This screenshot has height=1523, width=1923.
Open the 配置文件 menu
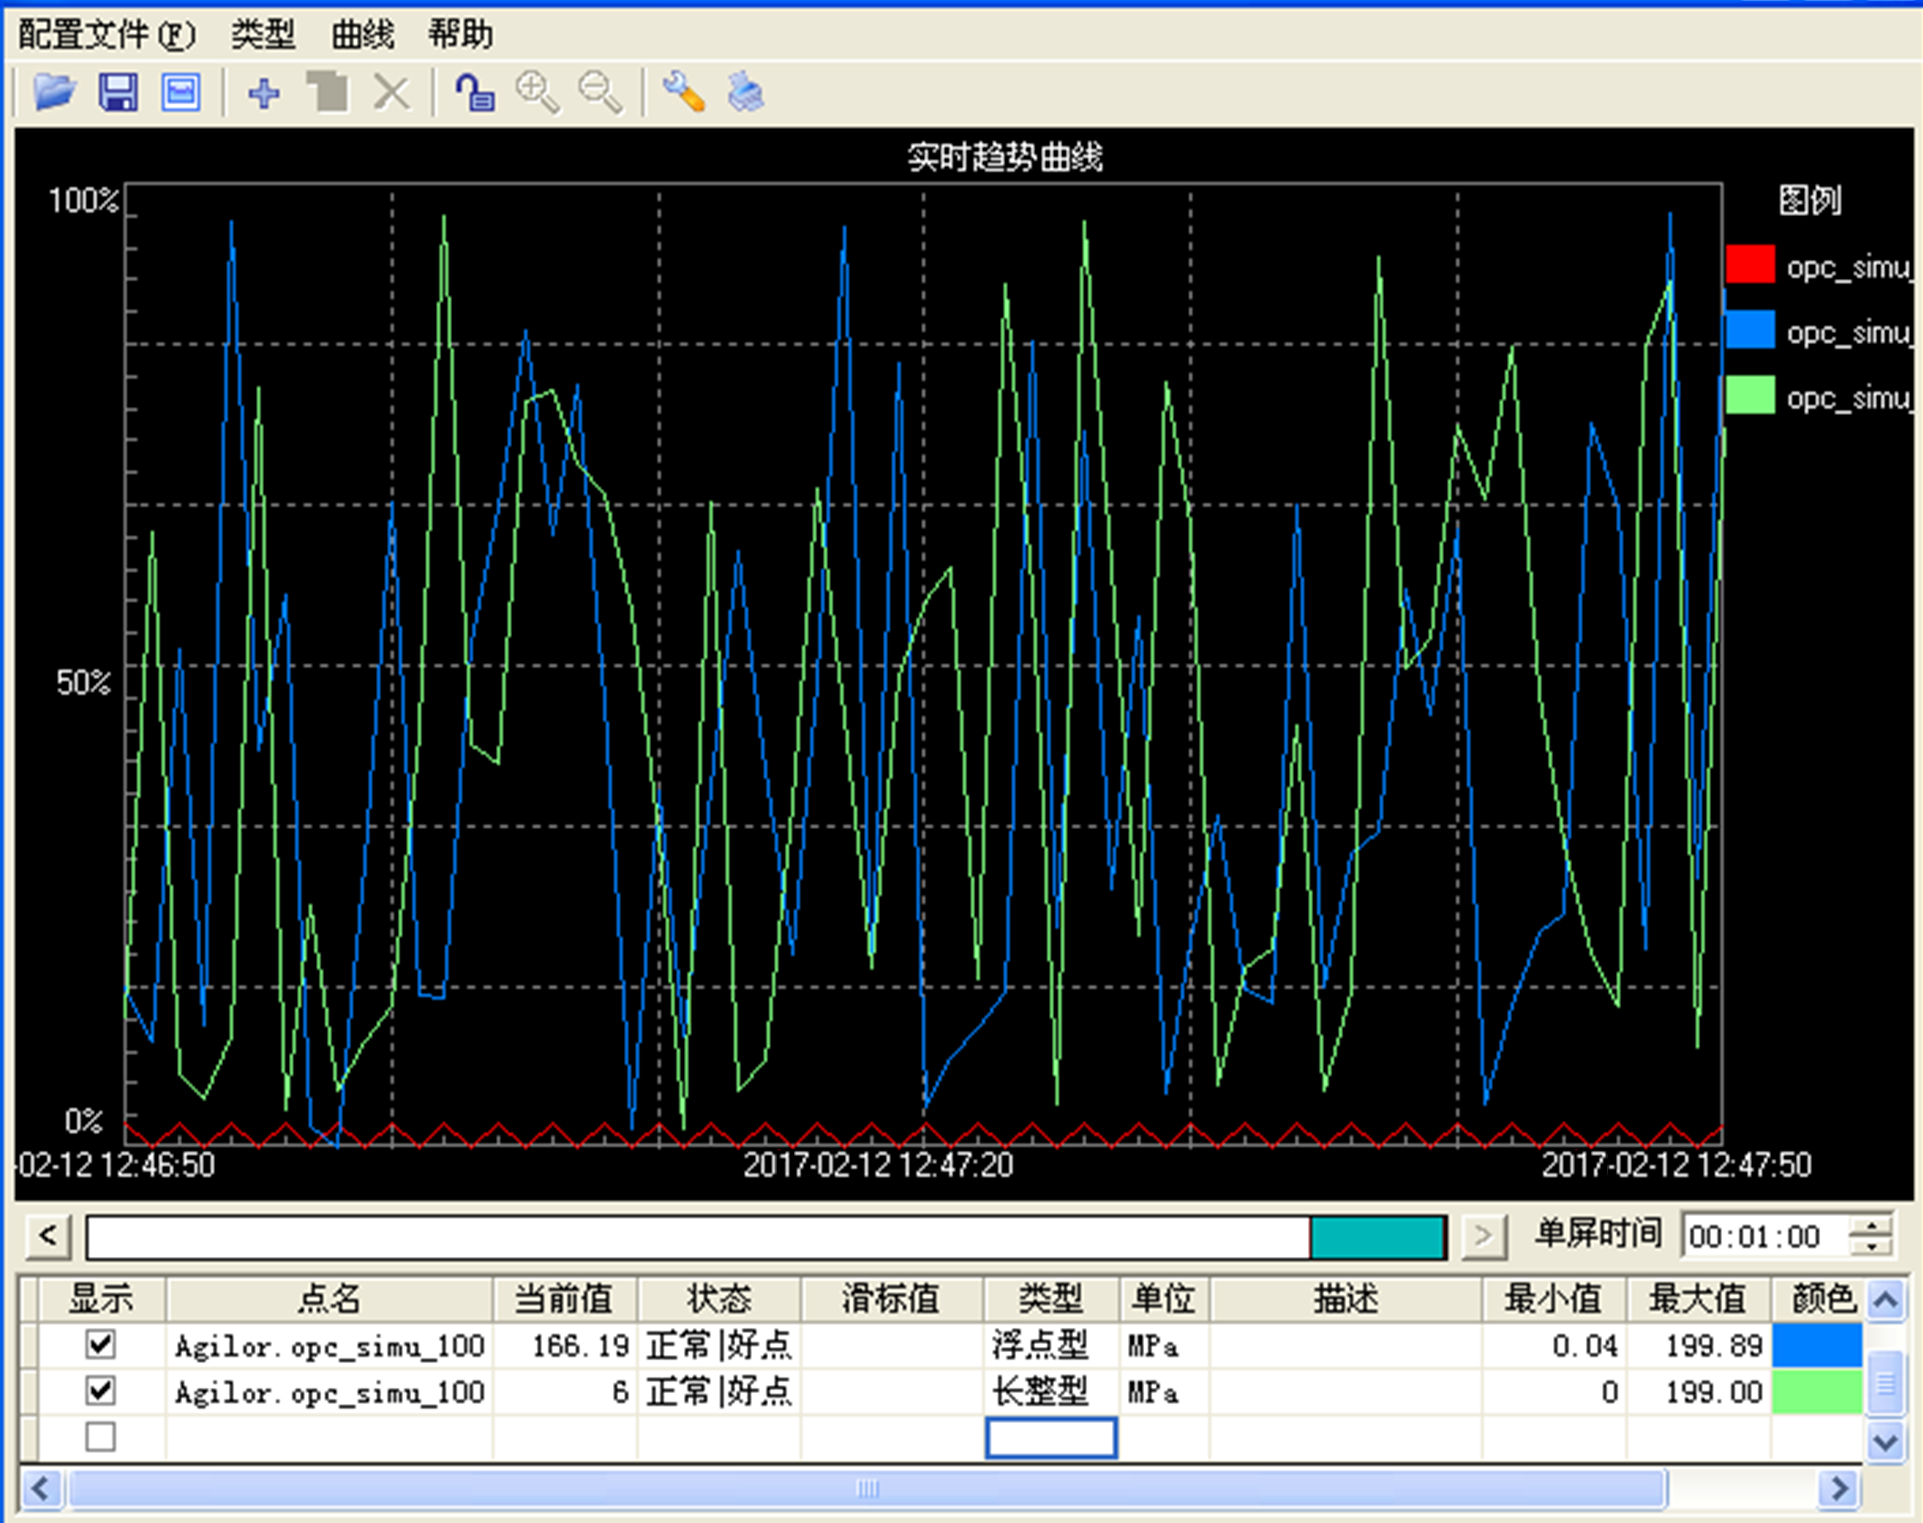[106, 35]
